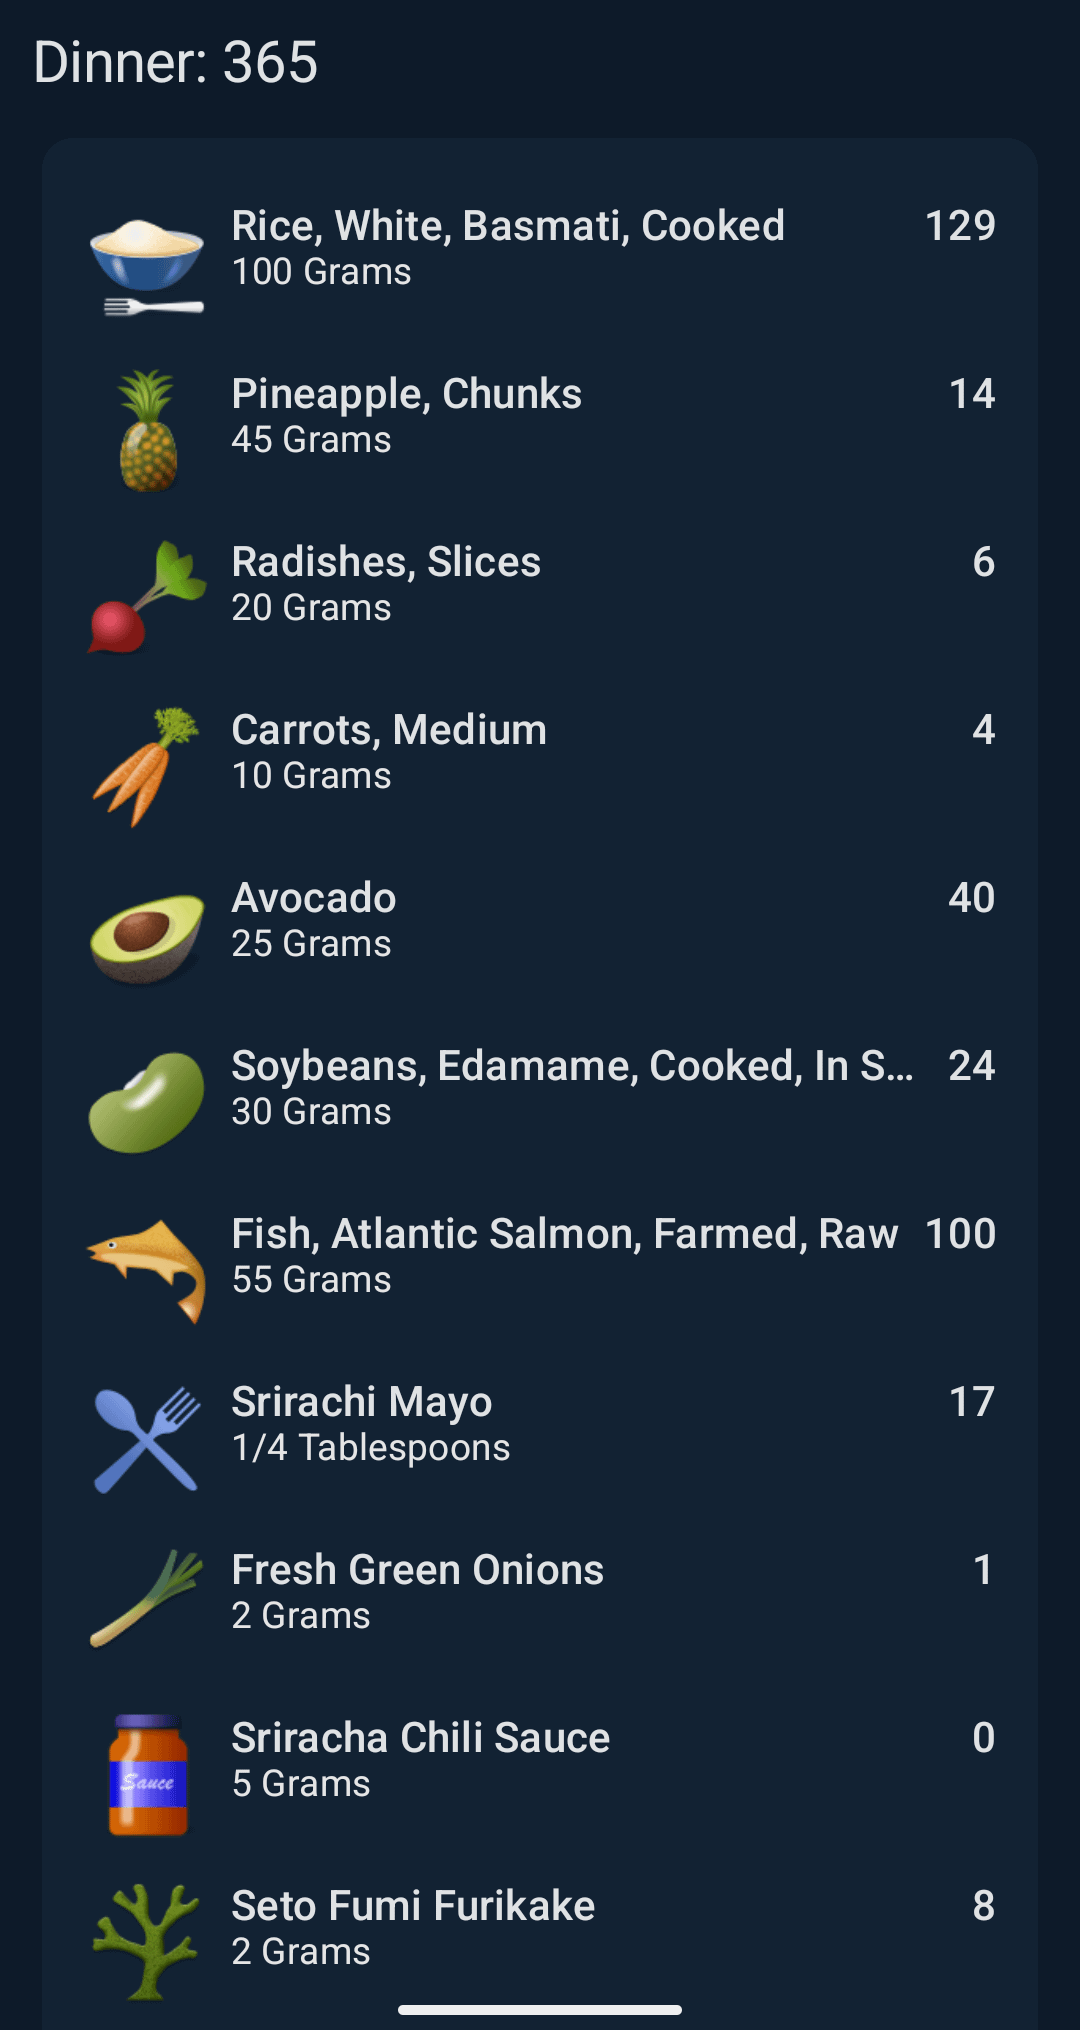Tap the Avocado calorie value 40
Viewport: 1080px width, 2030px height.
coord(971,898)
